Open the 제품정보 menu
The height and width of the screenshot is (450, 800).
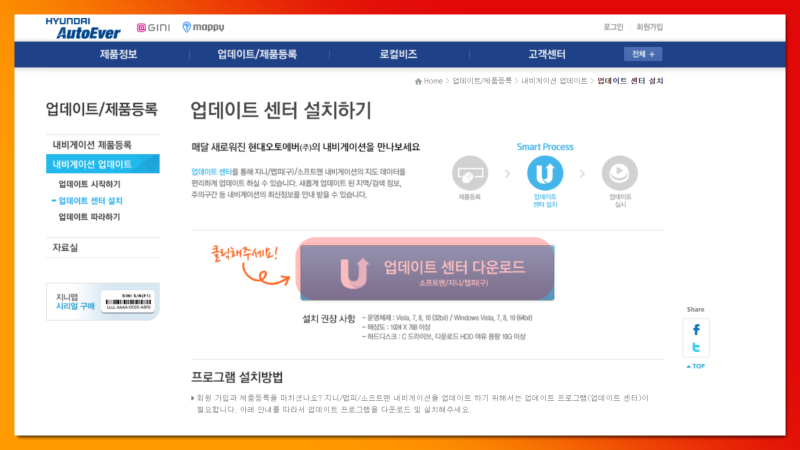coord(118,54)
